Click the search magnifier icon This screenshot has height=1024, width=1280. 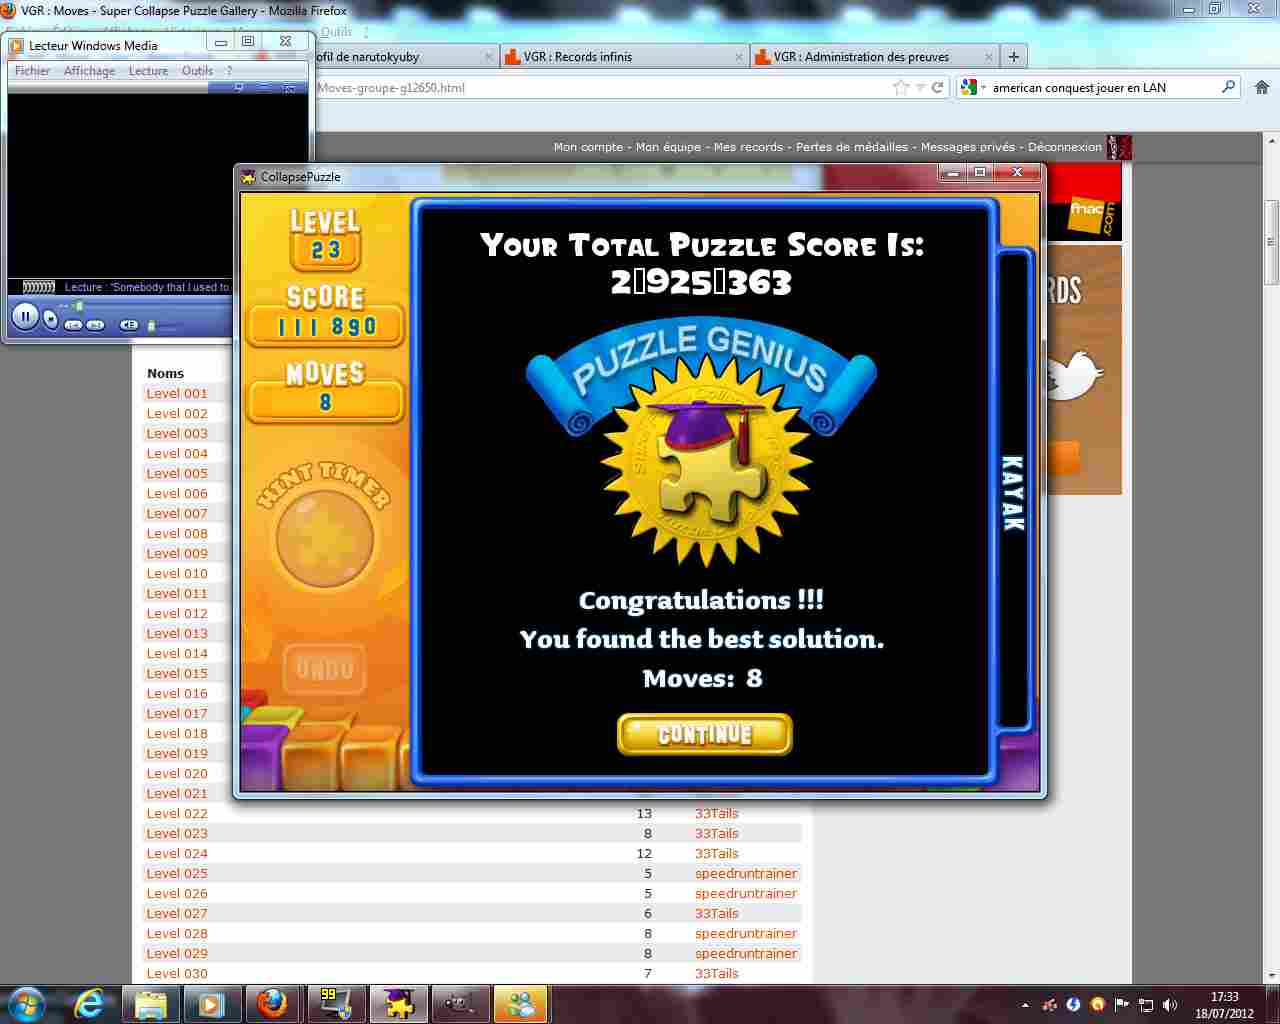pos(1229,87)
